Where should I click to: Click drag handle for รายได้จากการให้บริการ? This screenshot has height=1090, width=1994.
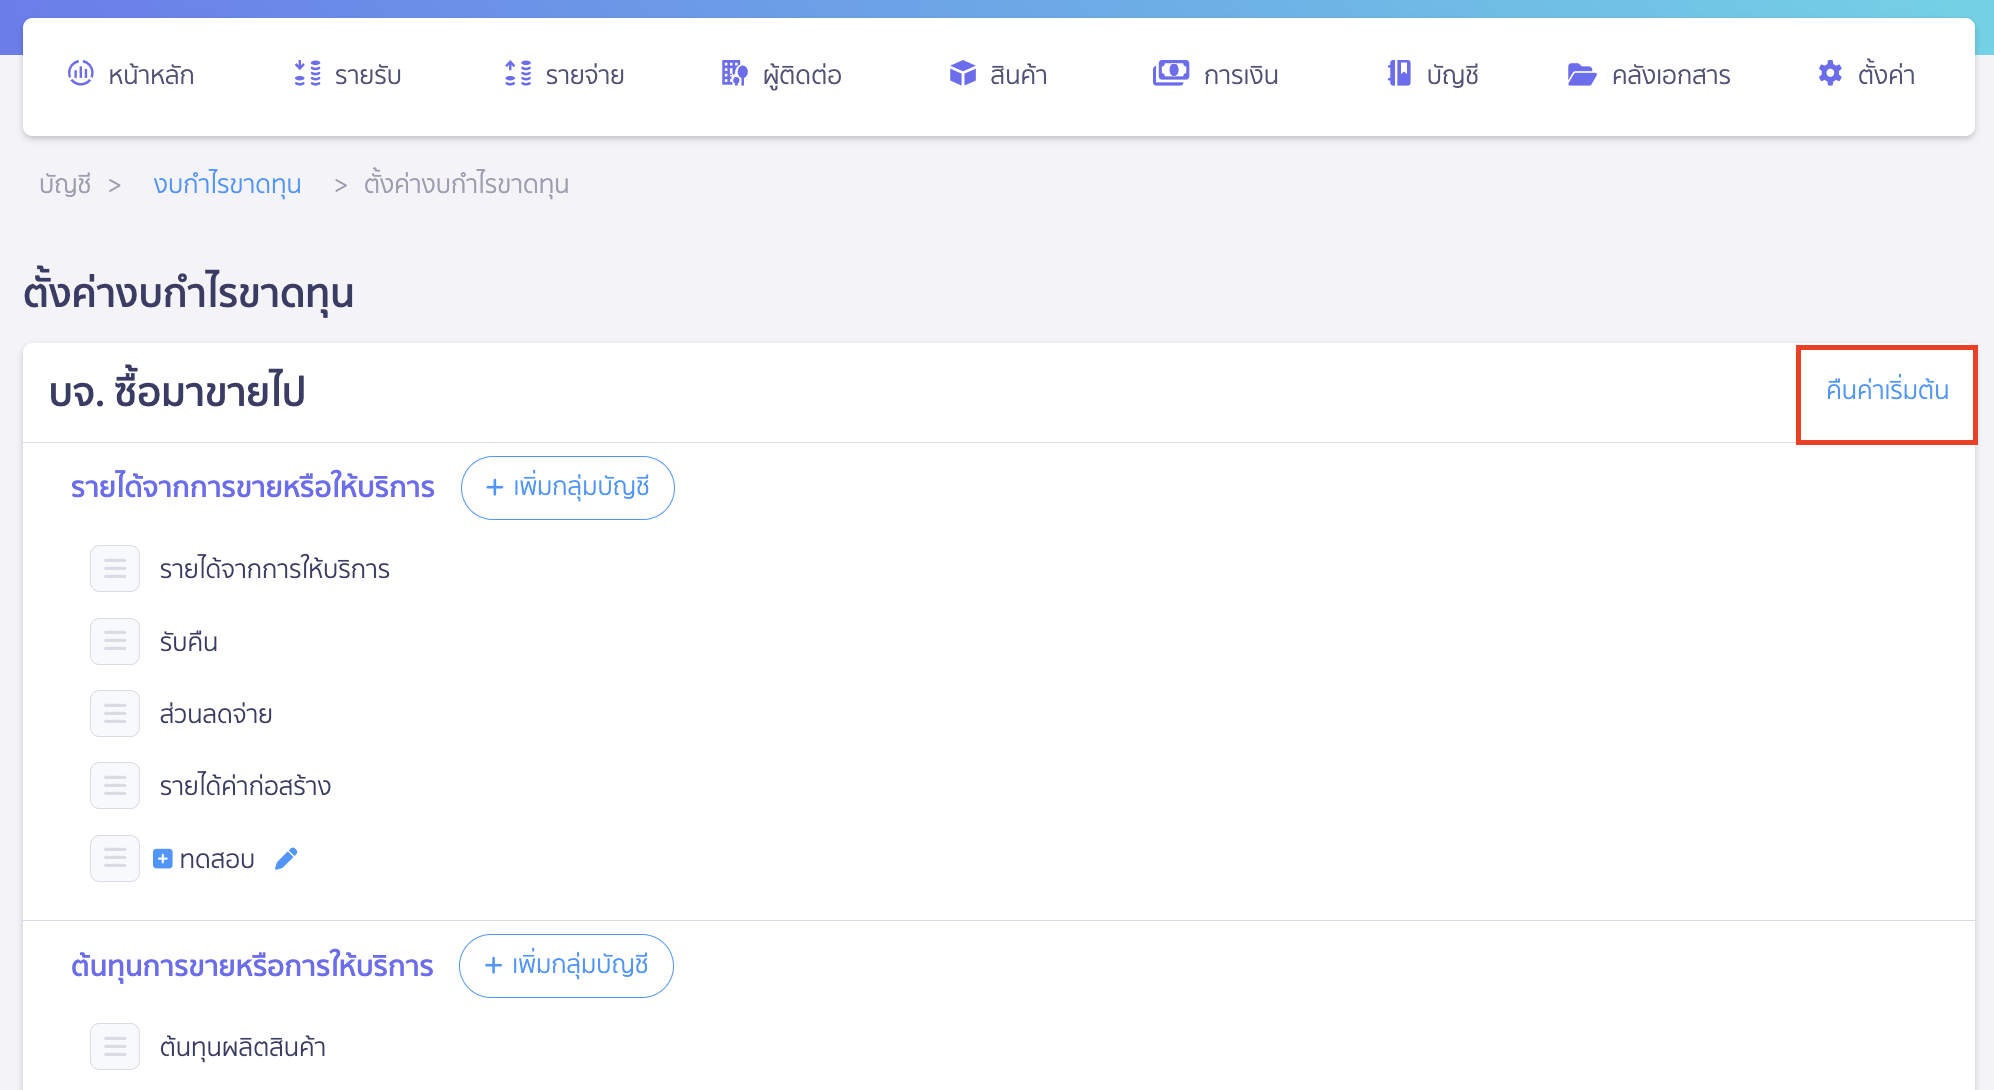115,569
